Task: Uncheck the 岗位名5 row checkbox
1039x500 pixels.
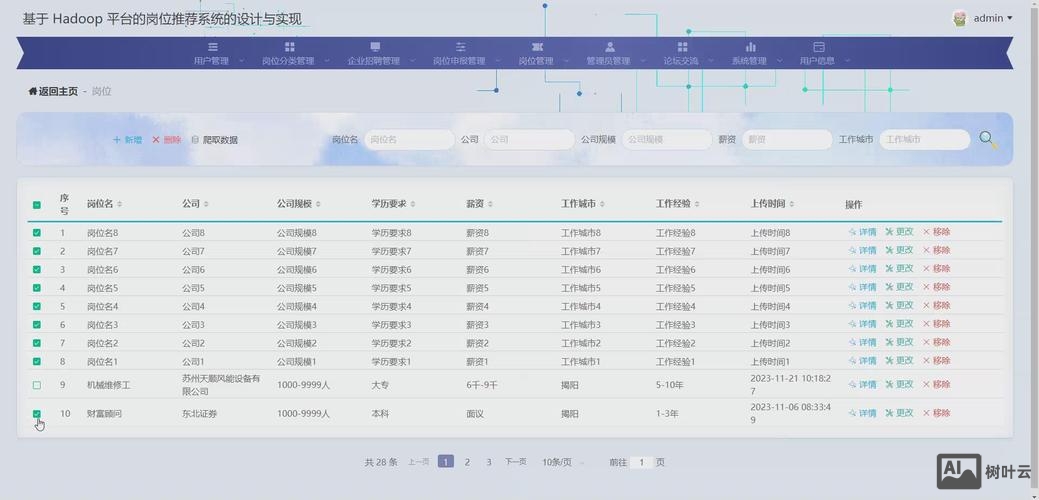Action: [x=37, y=287]
